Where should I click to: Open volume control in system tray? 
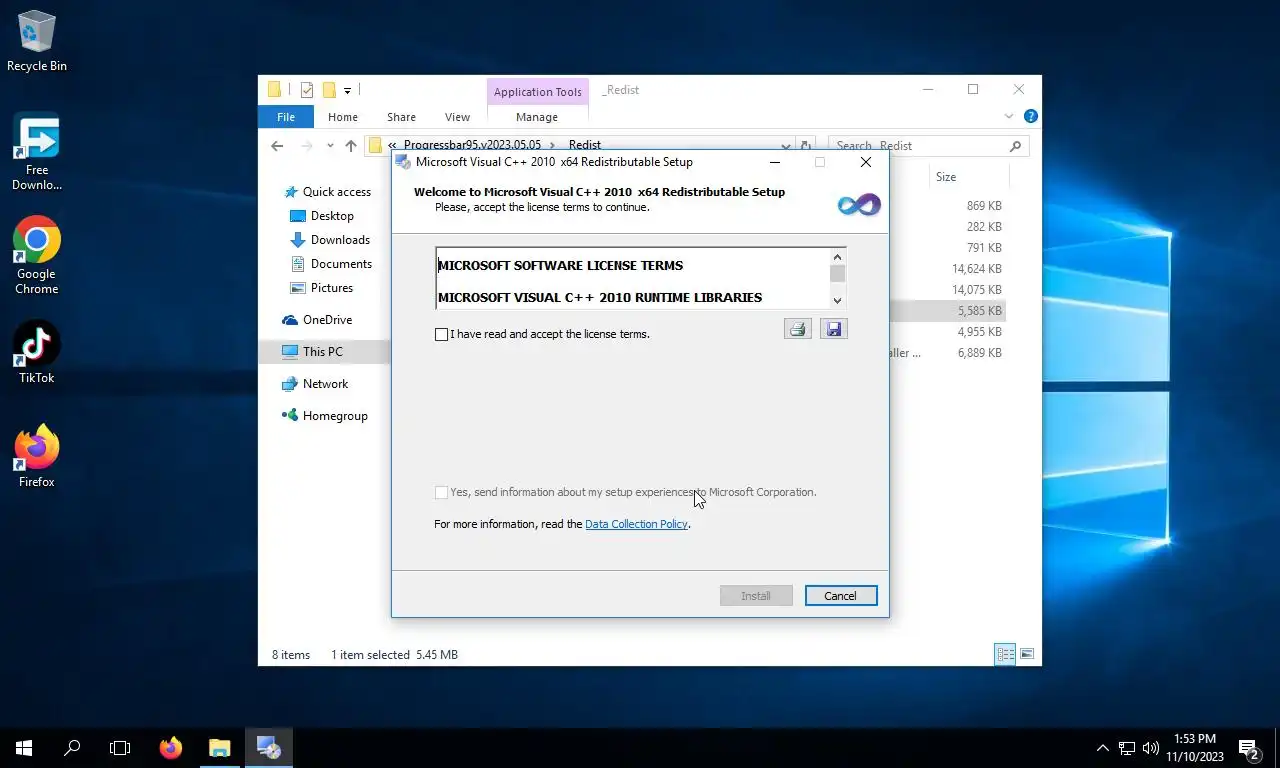coord(1151,748)
